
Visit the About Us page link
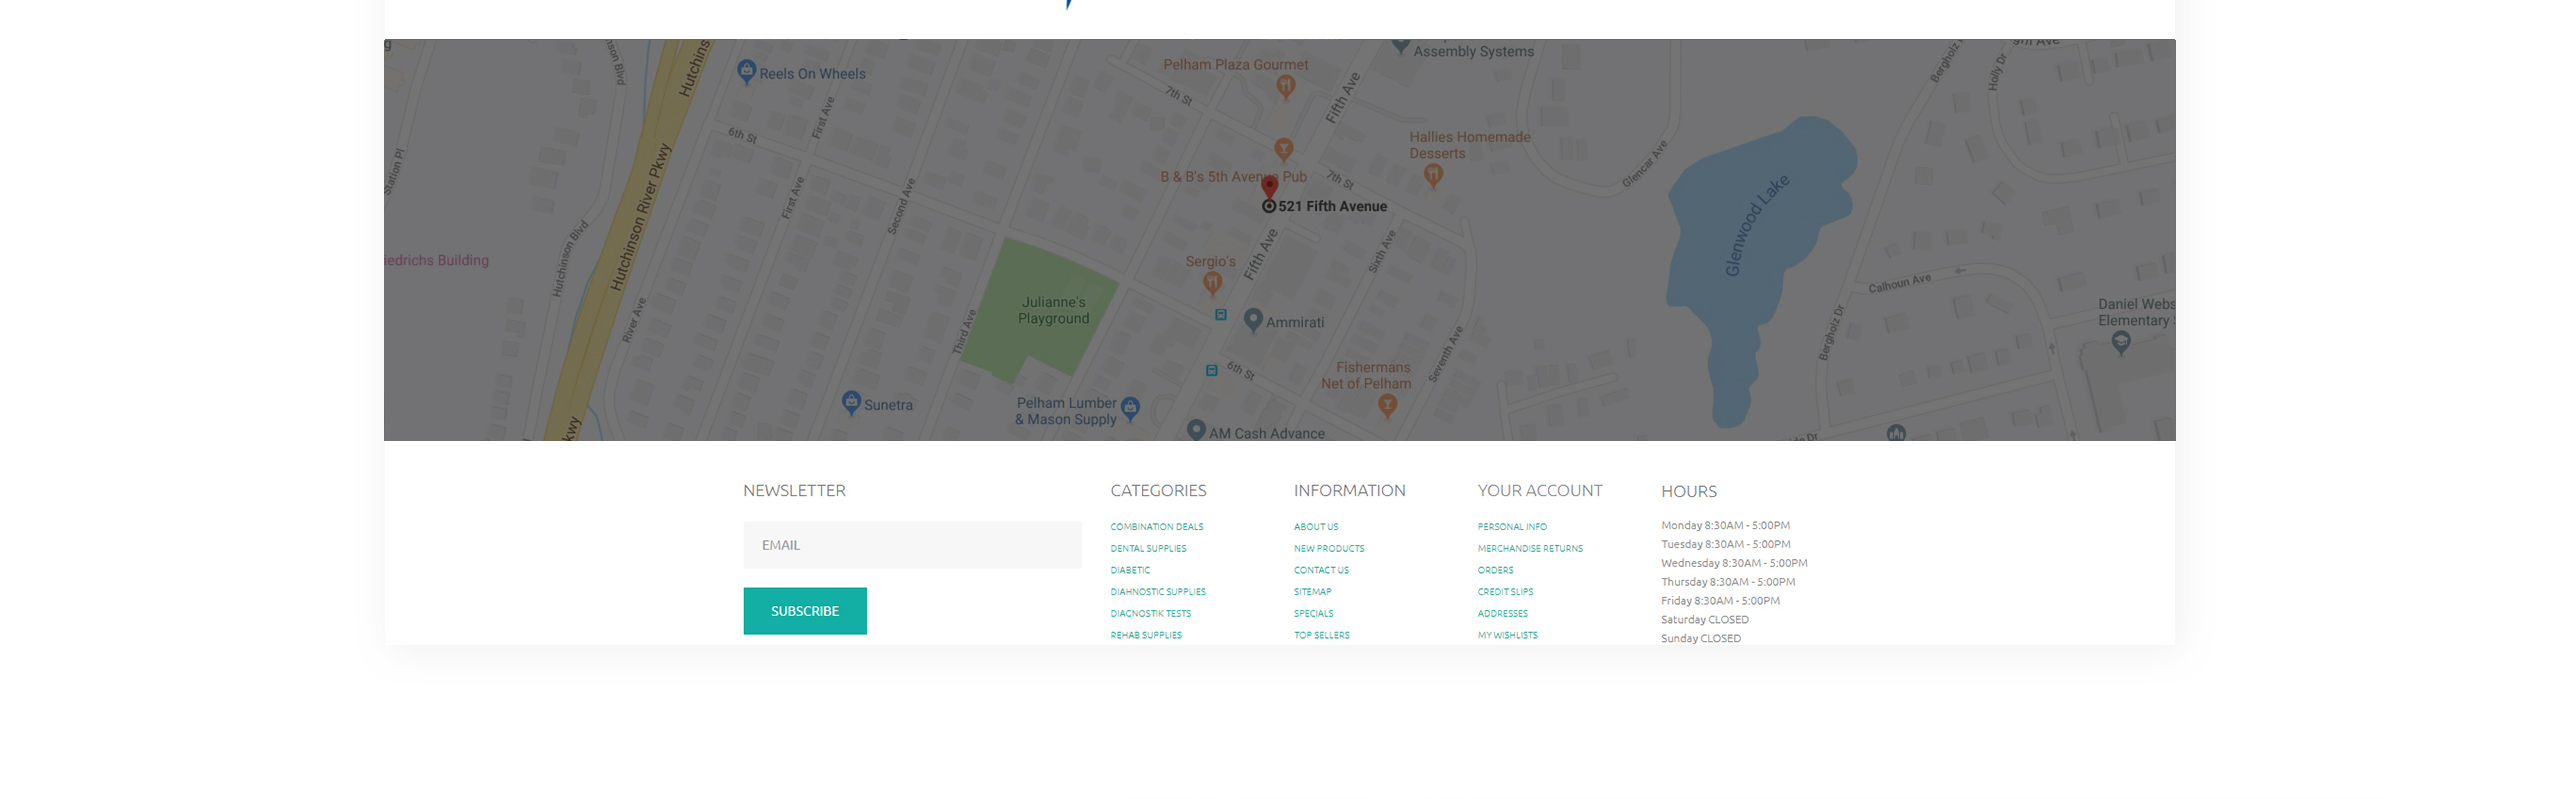click(1315, 526)
